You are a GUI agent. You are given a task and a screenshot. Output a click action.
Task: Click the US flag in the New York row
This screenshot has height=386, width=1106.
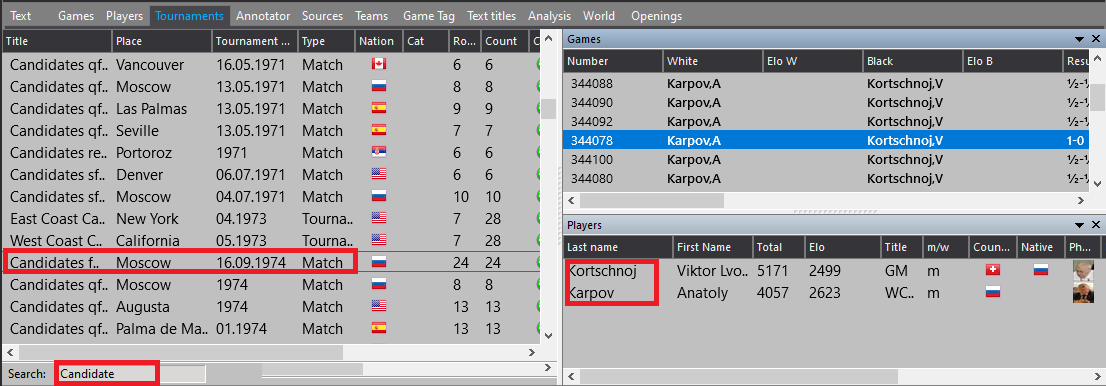pos(379,218)
